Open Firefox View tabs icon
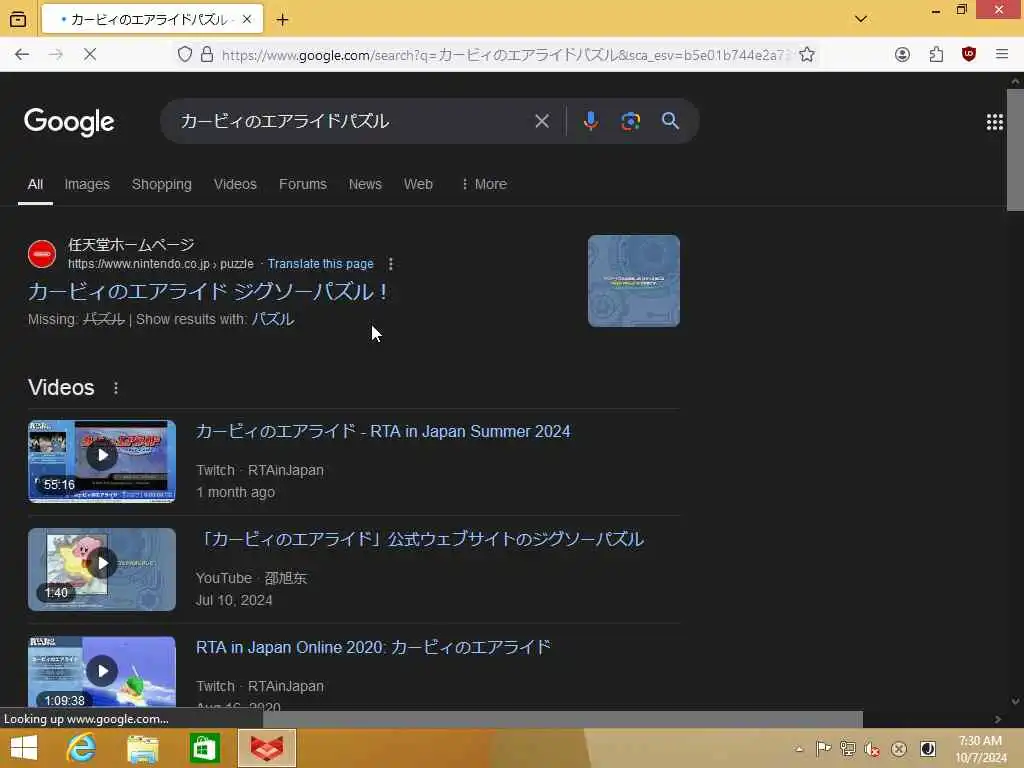 point(18,19)
